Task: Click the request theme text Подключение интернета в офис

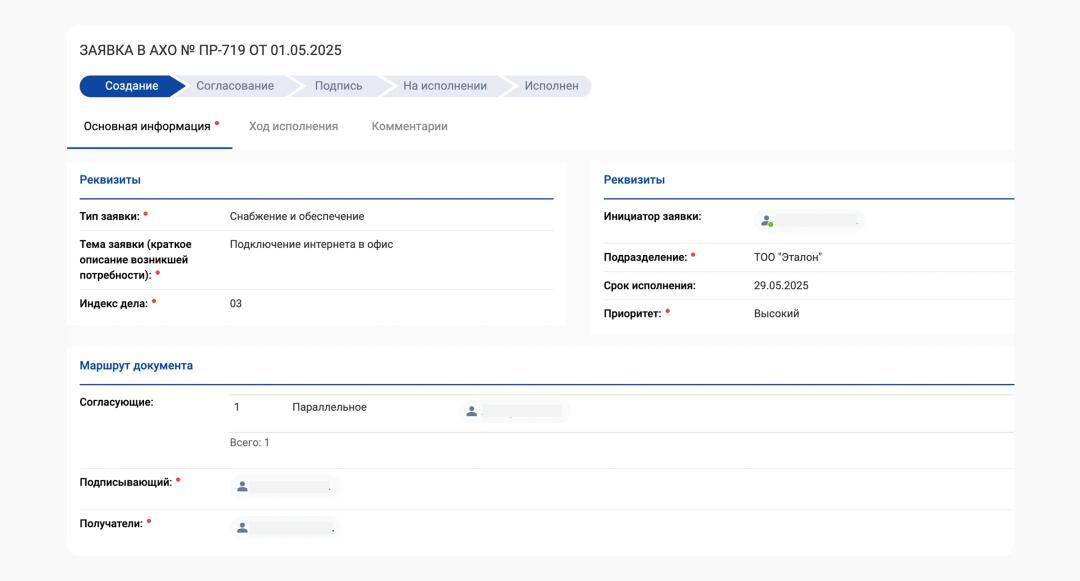Action: click(311, 244)
